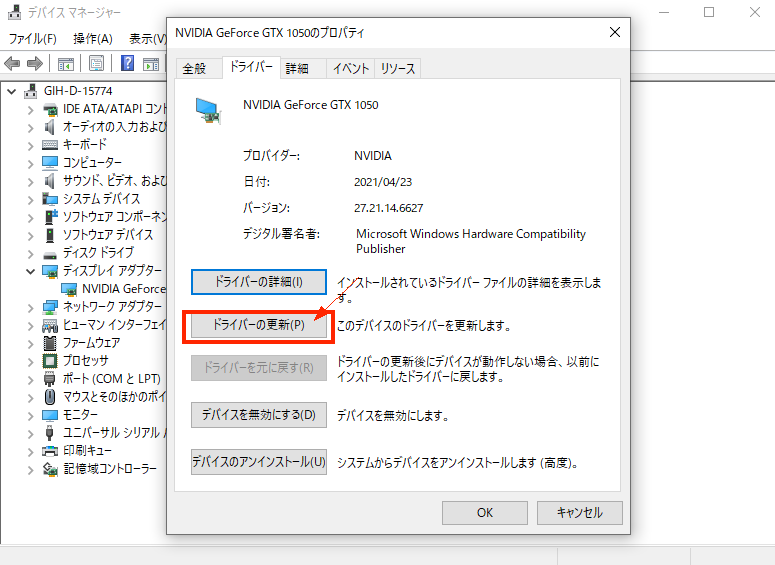The height and width of the screenshot is (565, 775).
Task: Click the IDE ATA/ATAPI controller icon
Action: 50,109
